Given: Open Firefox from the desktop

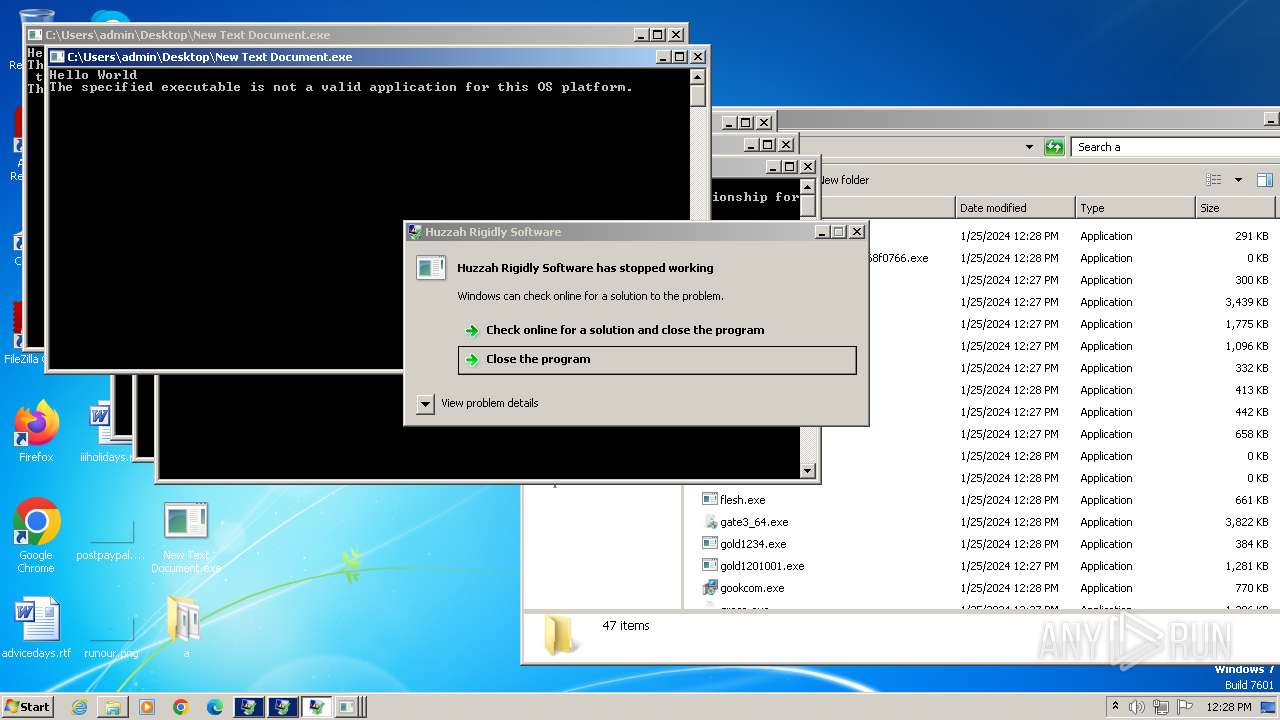Looking at the screenshot, I should click(36, 432).
